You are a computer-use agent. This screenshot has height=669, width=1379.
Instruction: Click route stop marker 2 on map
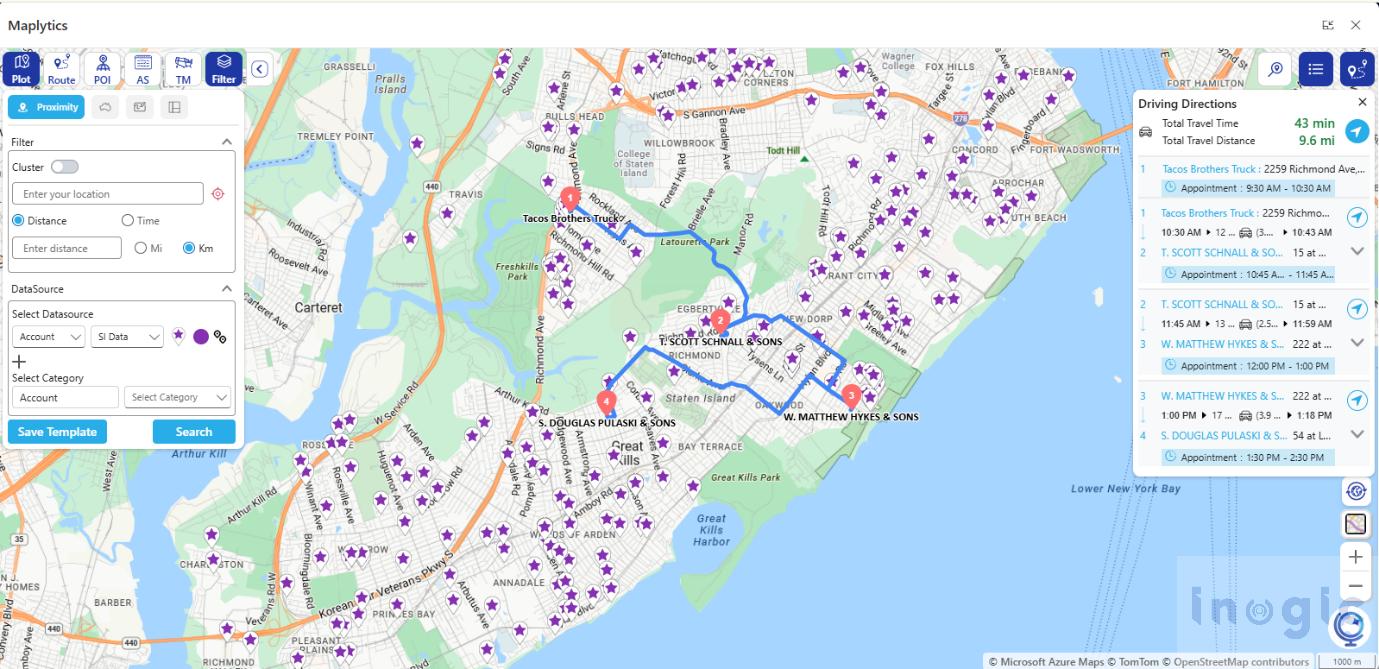click(719, 321)
